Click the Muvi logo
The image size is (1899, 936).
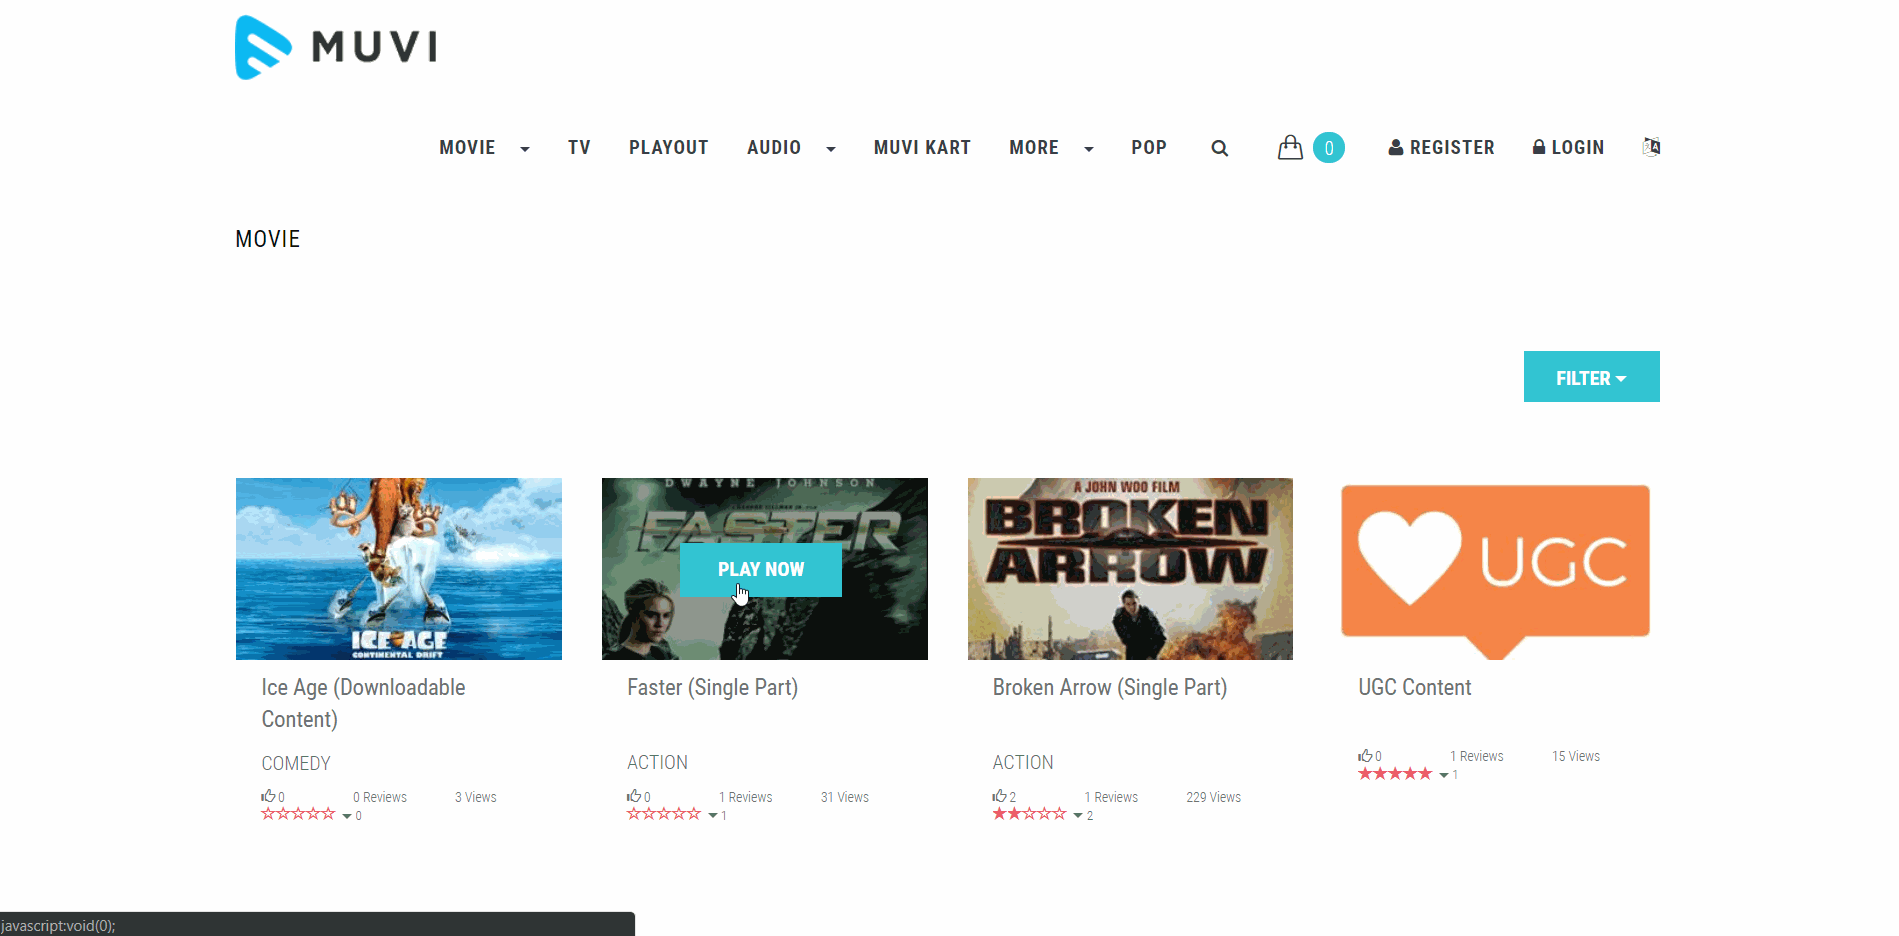pos(337,47)
